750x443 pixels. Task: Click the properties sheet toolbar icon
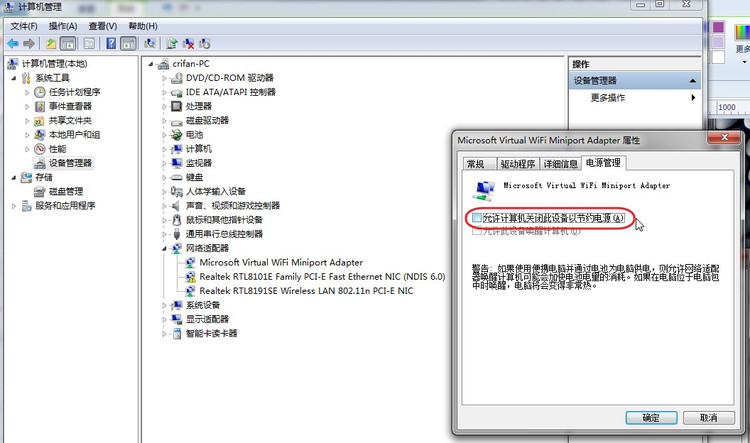tap(89, 44)
